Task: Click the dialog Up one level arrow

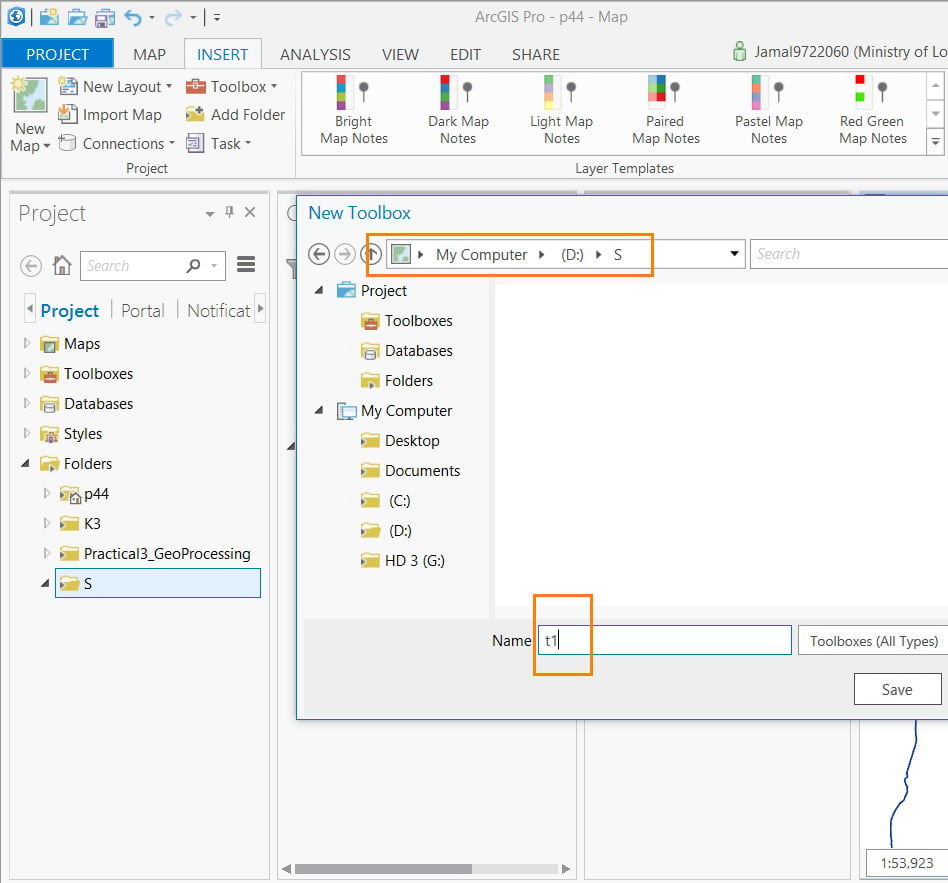Action: coord(371,254)
